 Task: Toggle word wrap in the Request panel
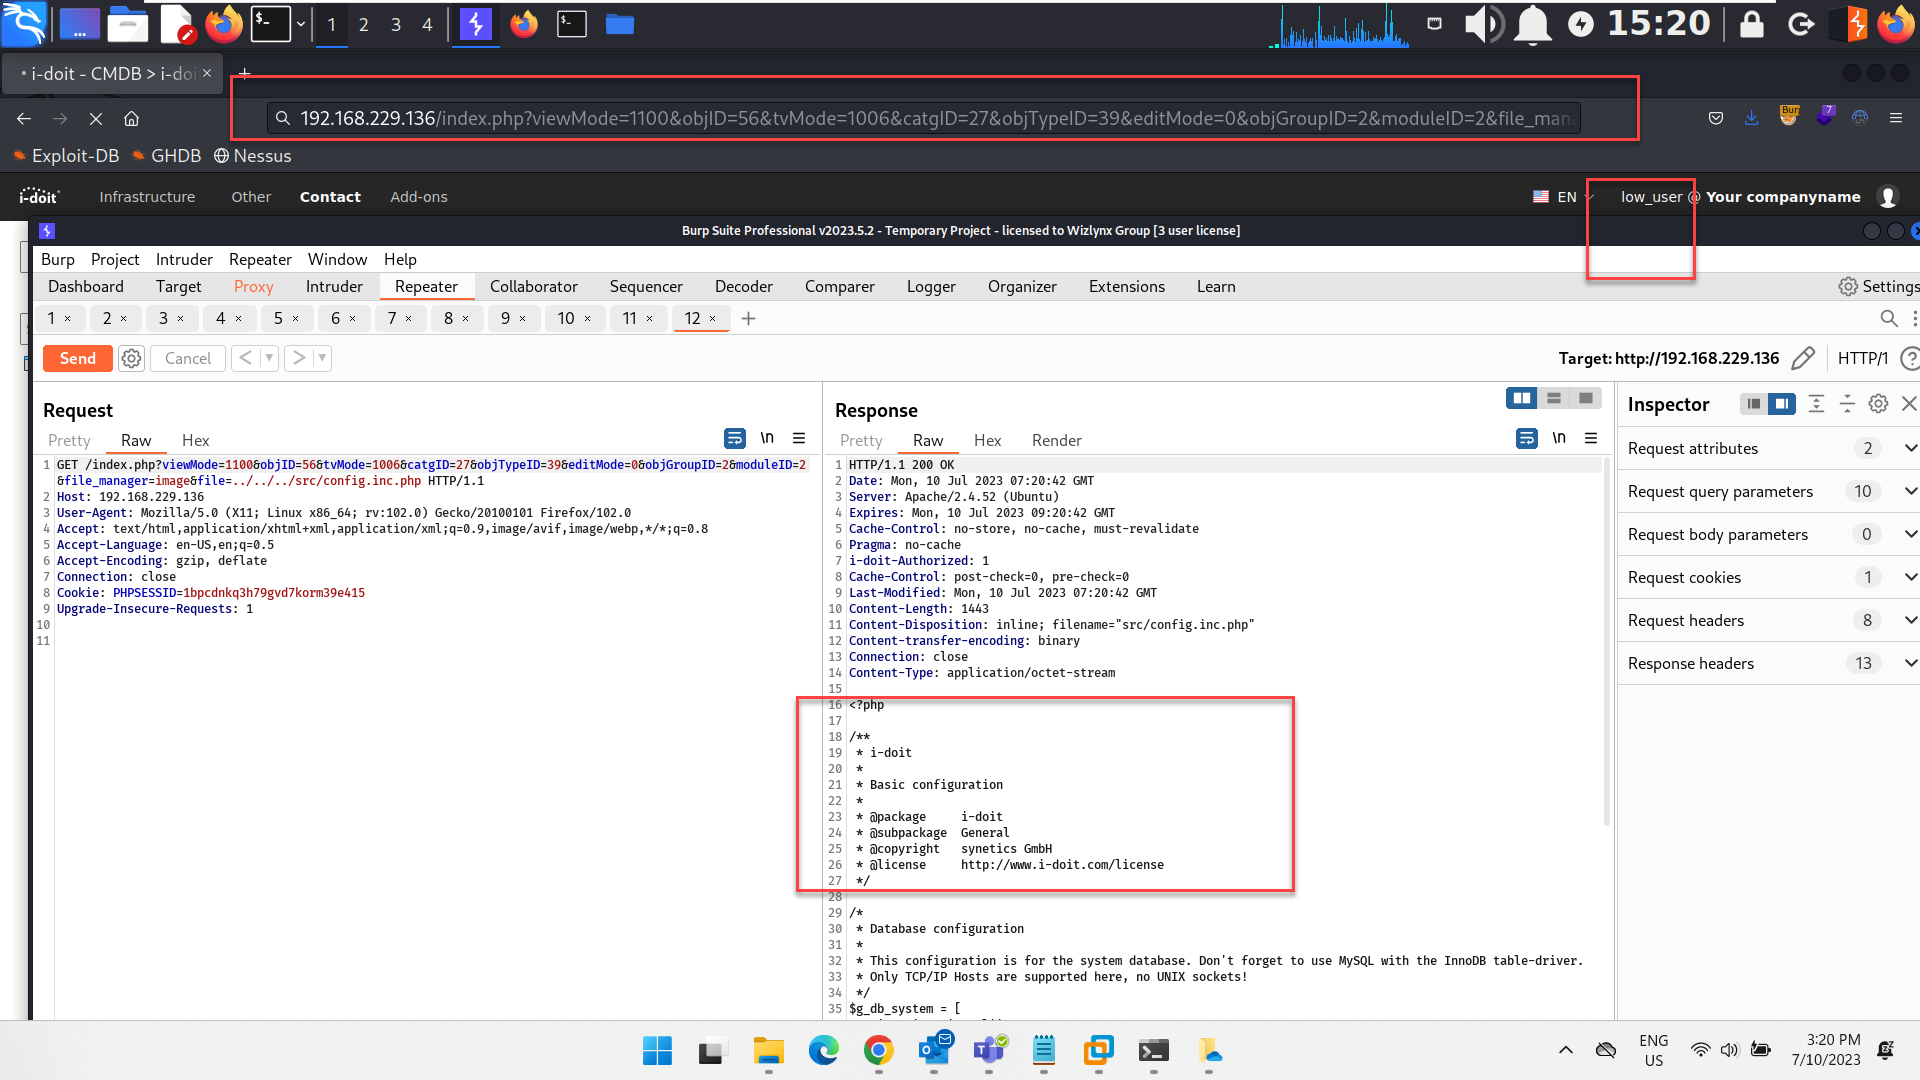pyautogui.click(x=734, y=439)
